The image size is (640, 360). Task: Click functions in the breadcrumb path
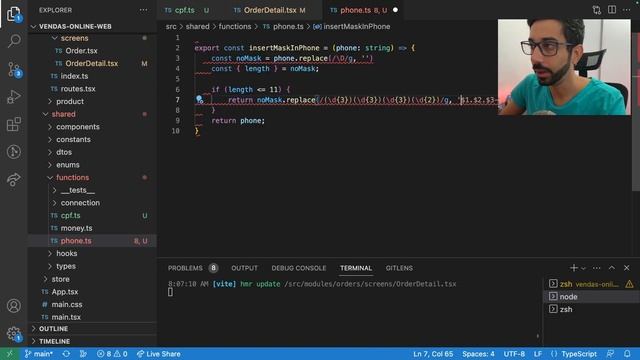click(x=235, y=27)
